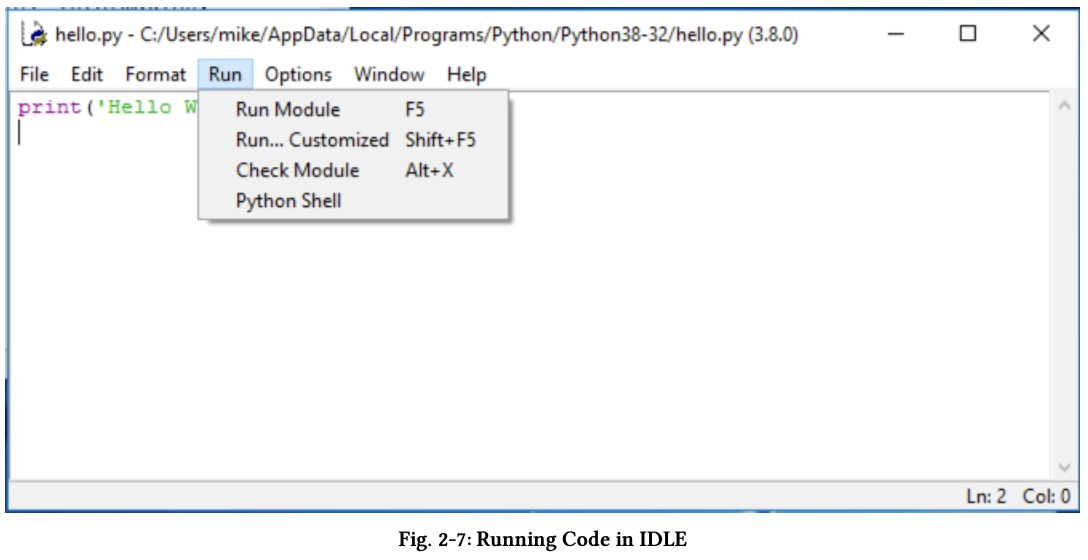1088x560 pixels.
Task: Minimize the hello.py window
Action: (x=895, y=34)
